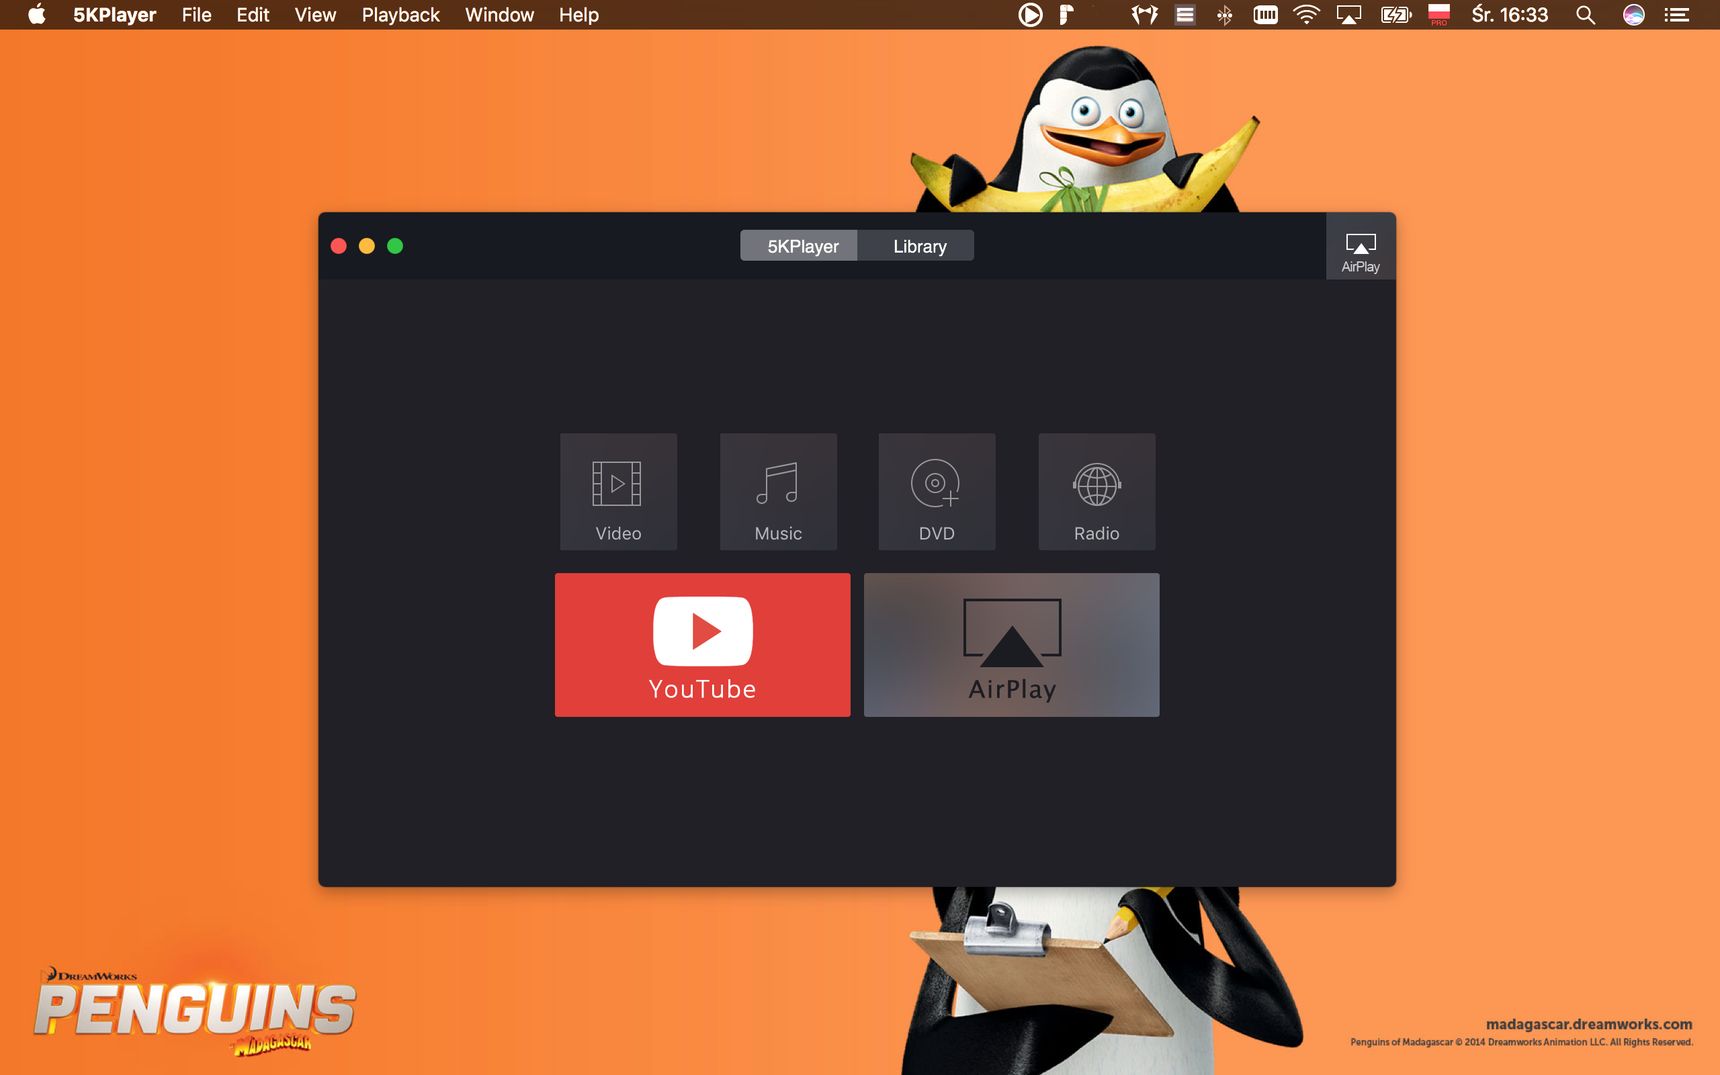
Task: Open the Window menu
Action: coord(500,15)
